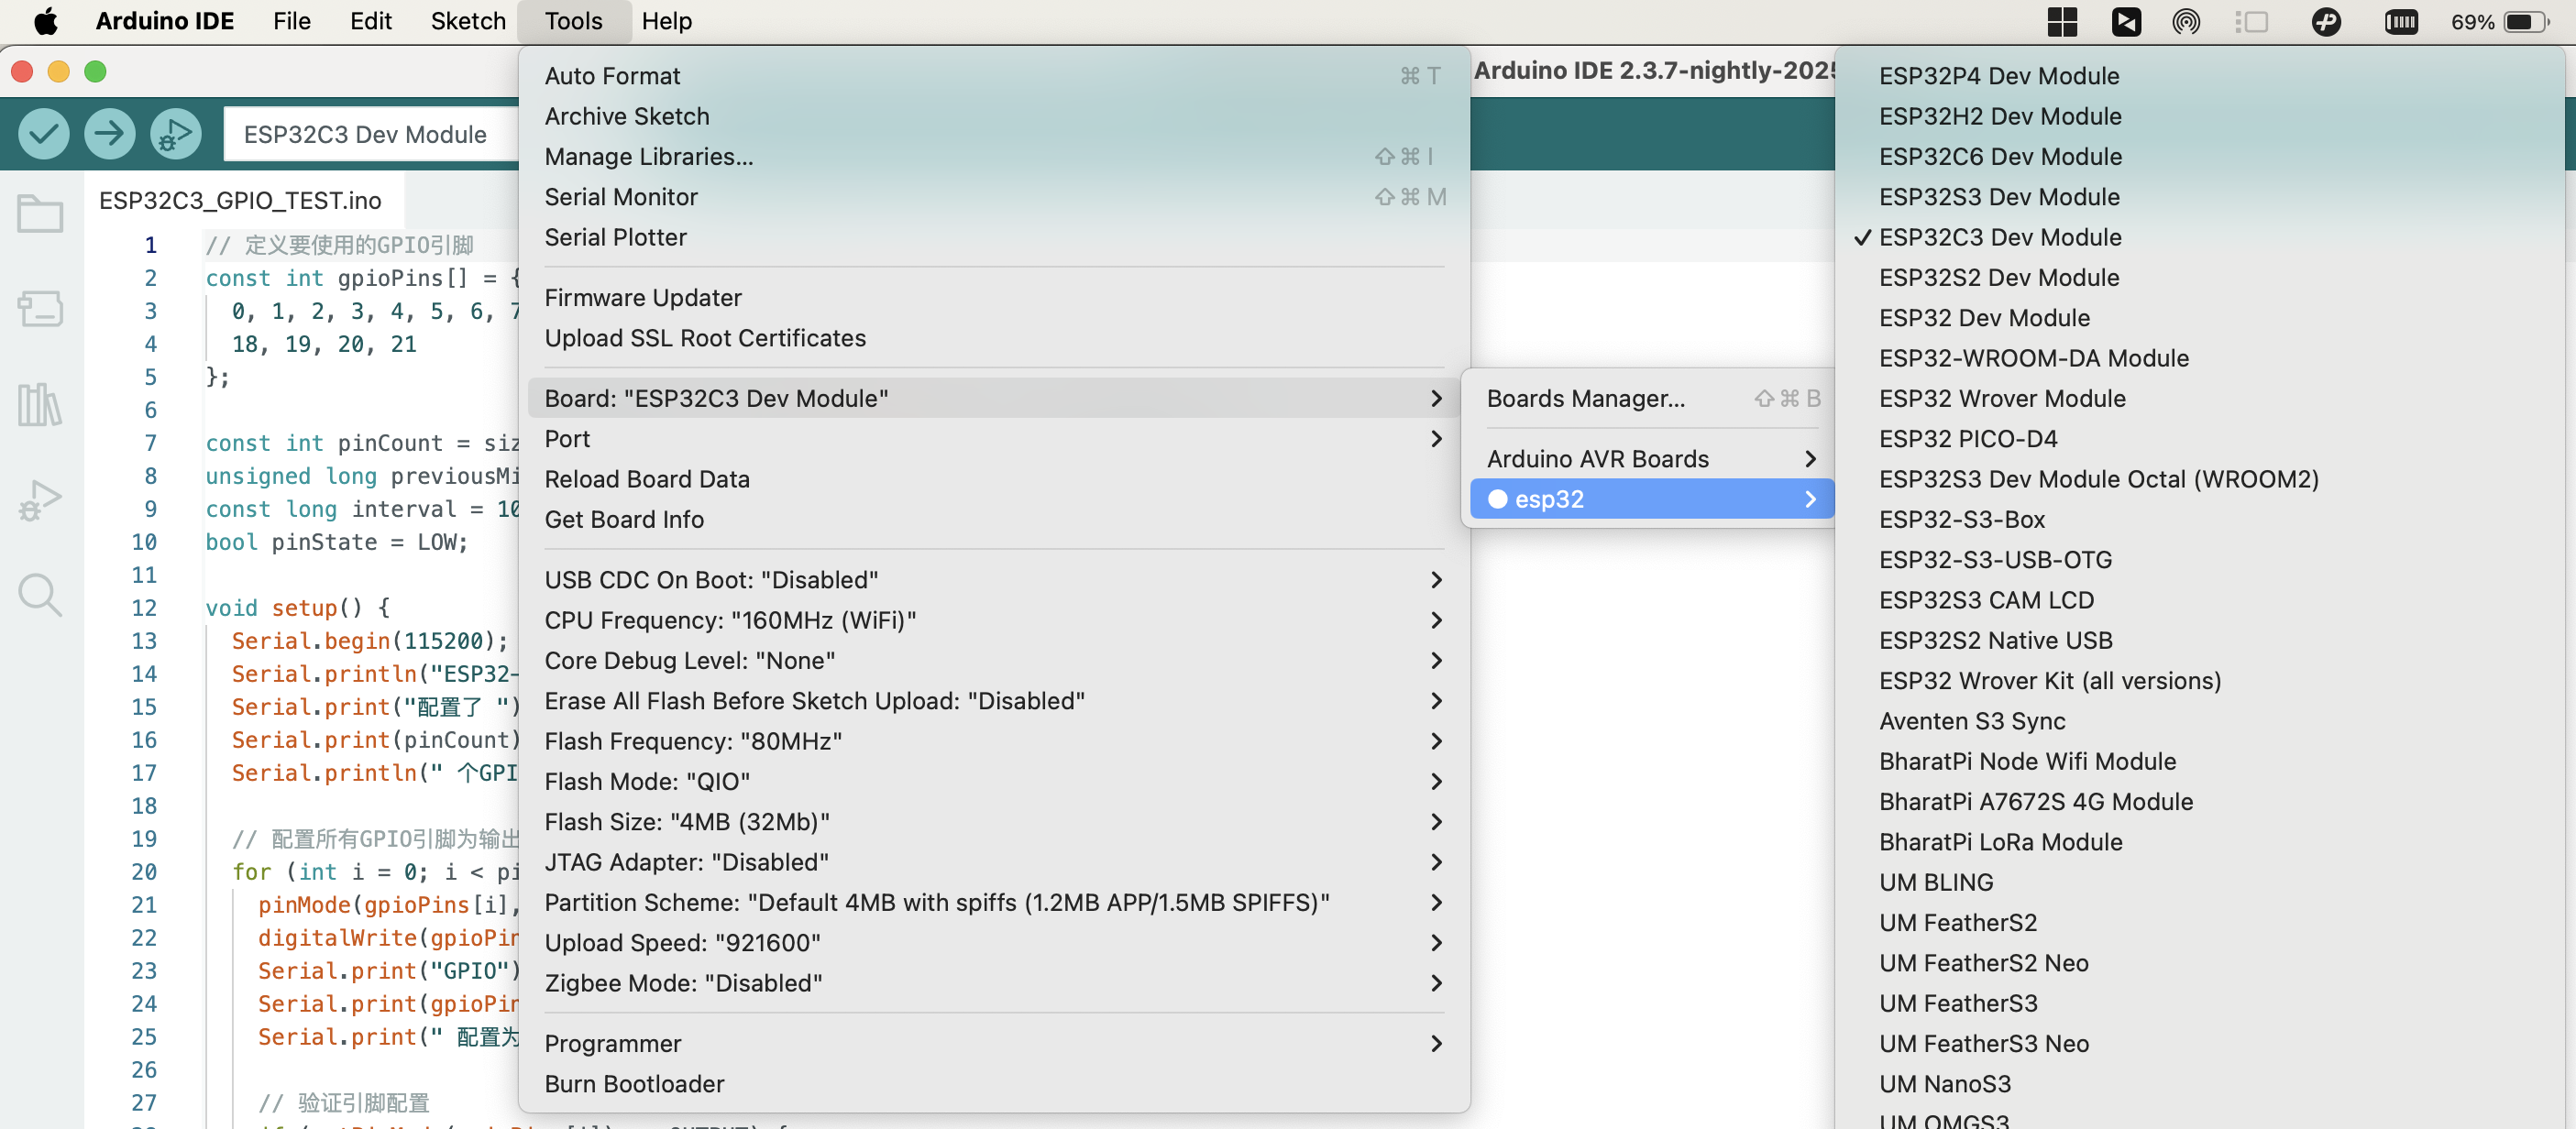Expand Arduino AVR Boards submenu
2576x1129 pixels.
[x=1652, y=459]
